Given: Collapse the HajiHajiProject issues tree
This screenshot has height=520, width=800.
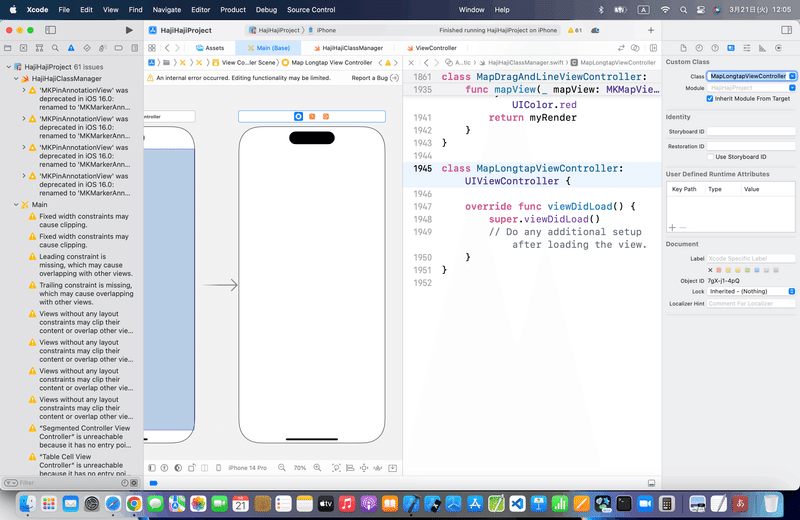Looking at the screenshot, I should [x=9, y=67].
